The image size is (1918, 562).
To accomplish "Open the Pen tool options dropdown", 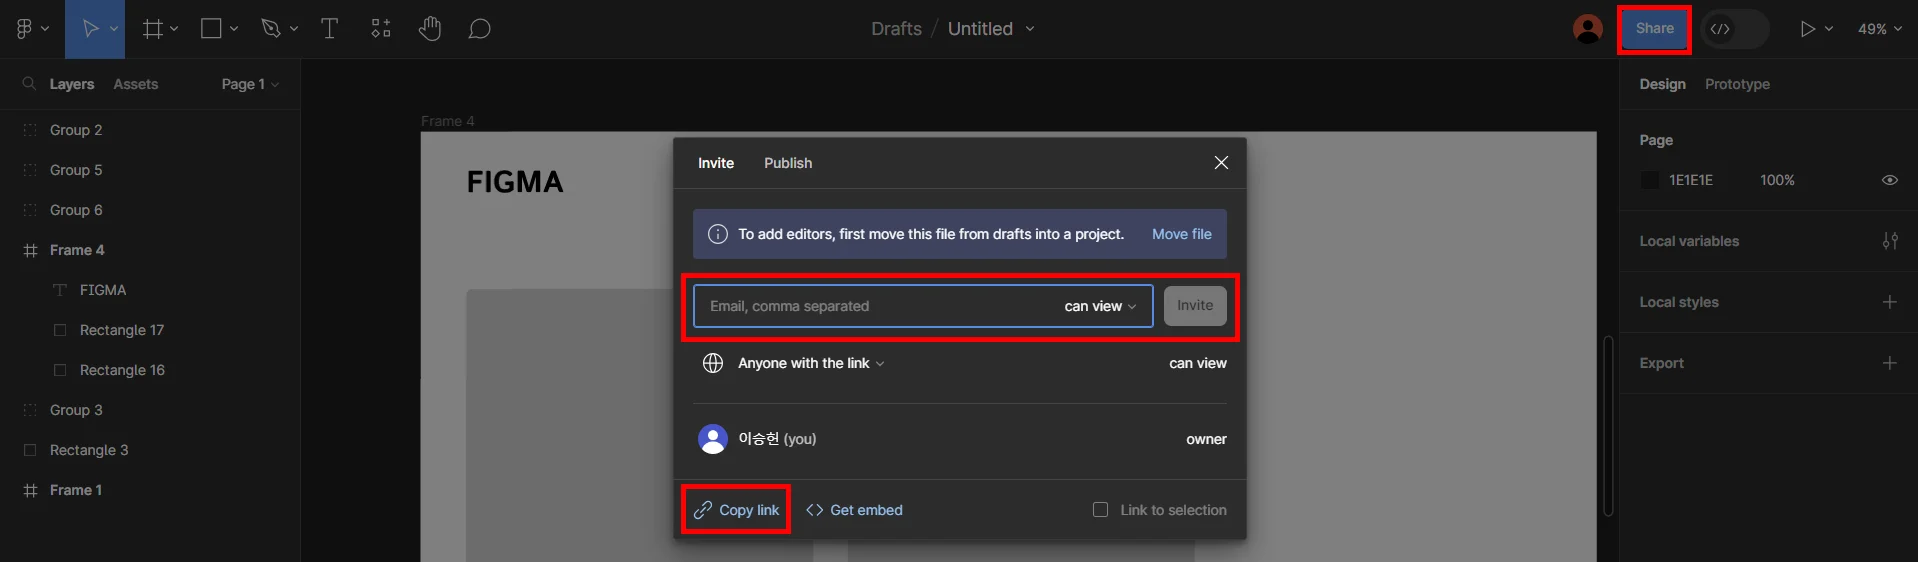I will pos(294,29).
